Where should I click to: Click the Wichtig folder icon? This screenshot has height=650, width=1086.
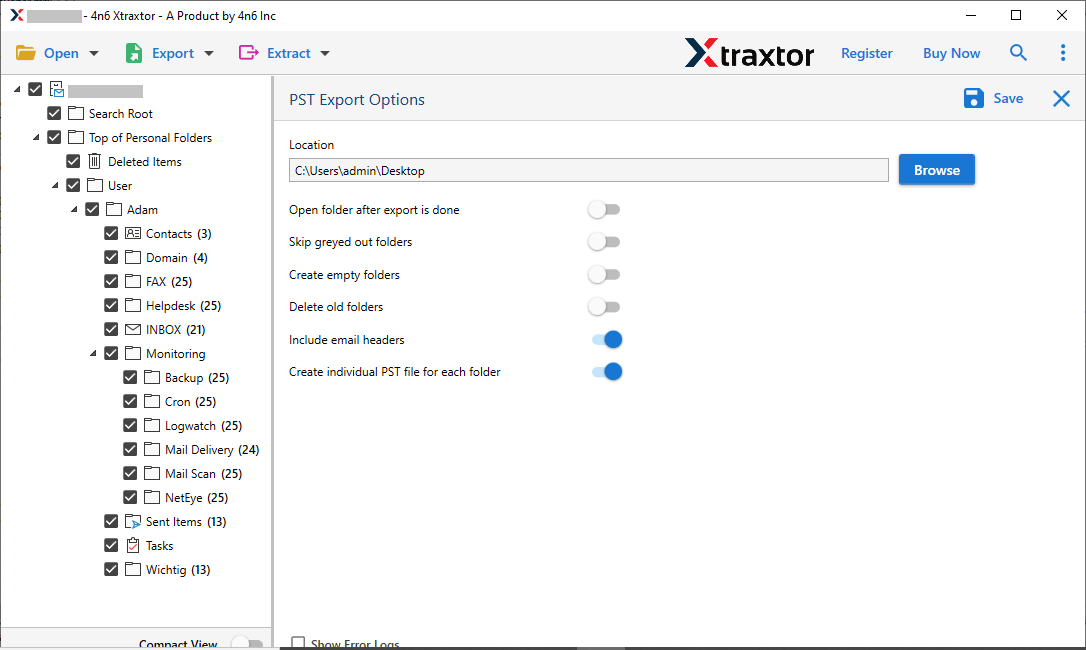coord(133,569)
